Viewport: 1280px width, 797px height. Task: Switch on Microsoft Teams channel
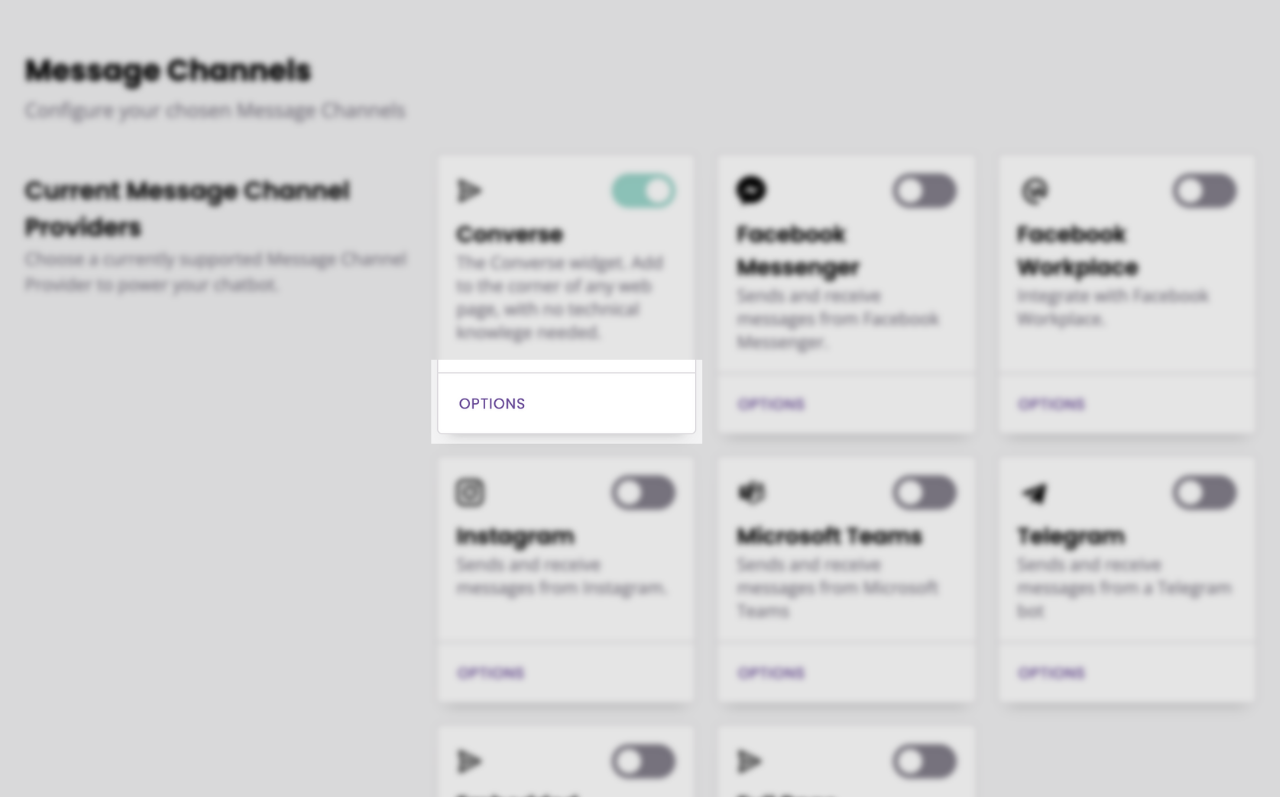pyautogui.click(x=924, y=492)
